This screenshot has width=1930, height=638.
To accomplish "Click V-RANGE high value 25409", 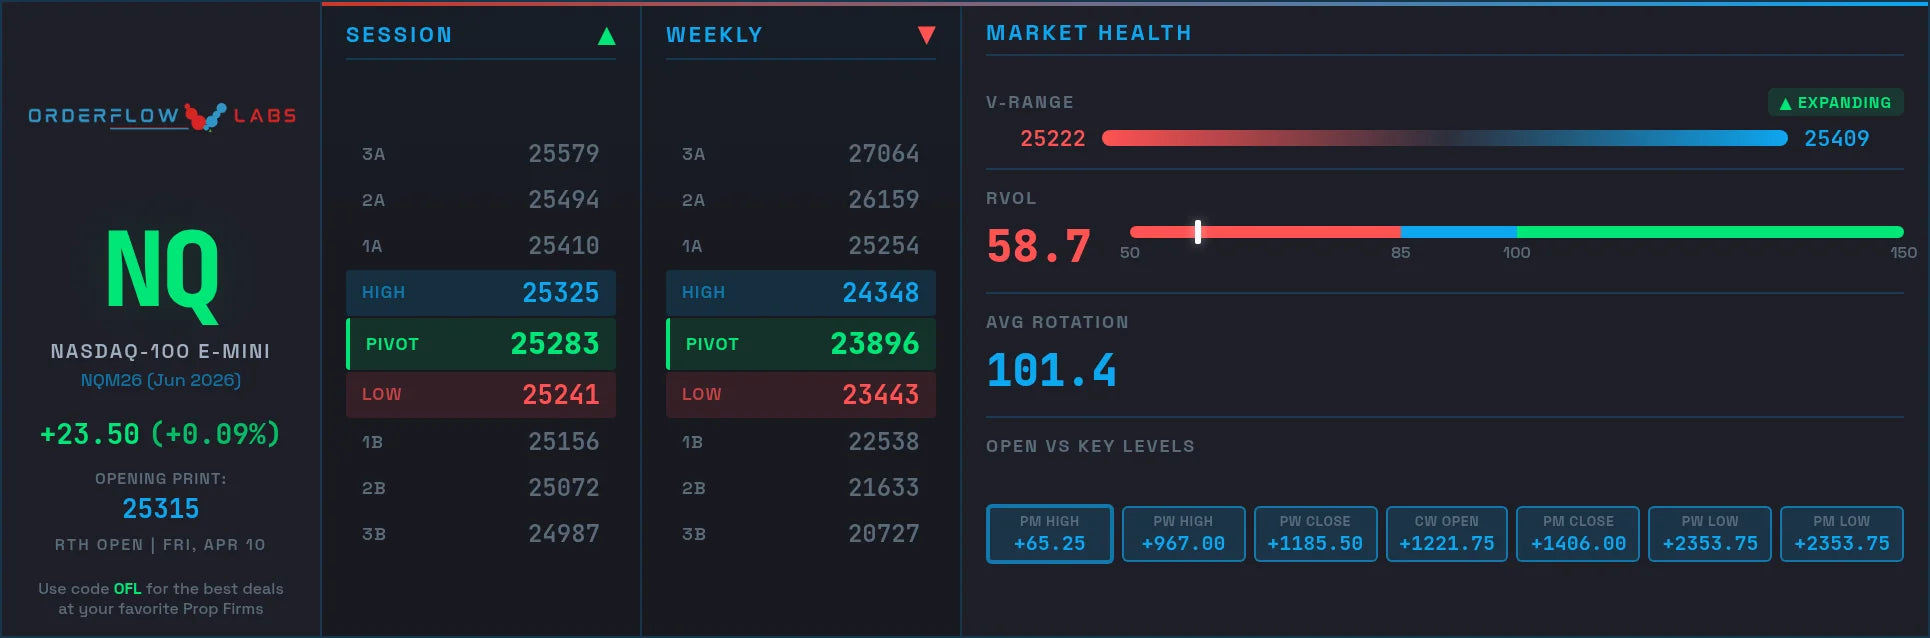I will [x=1836, y=139].
